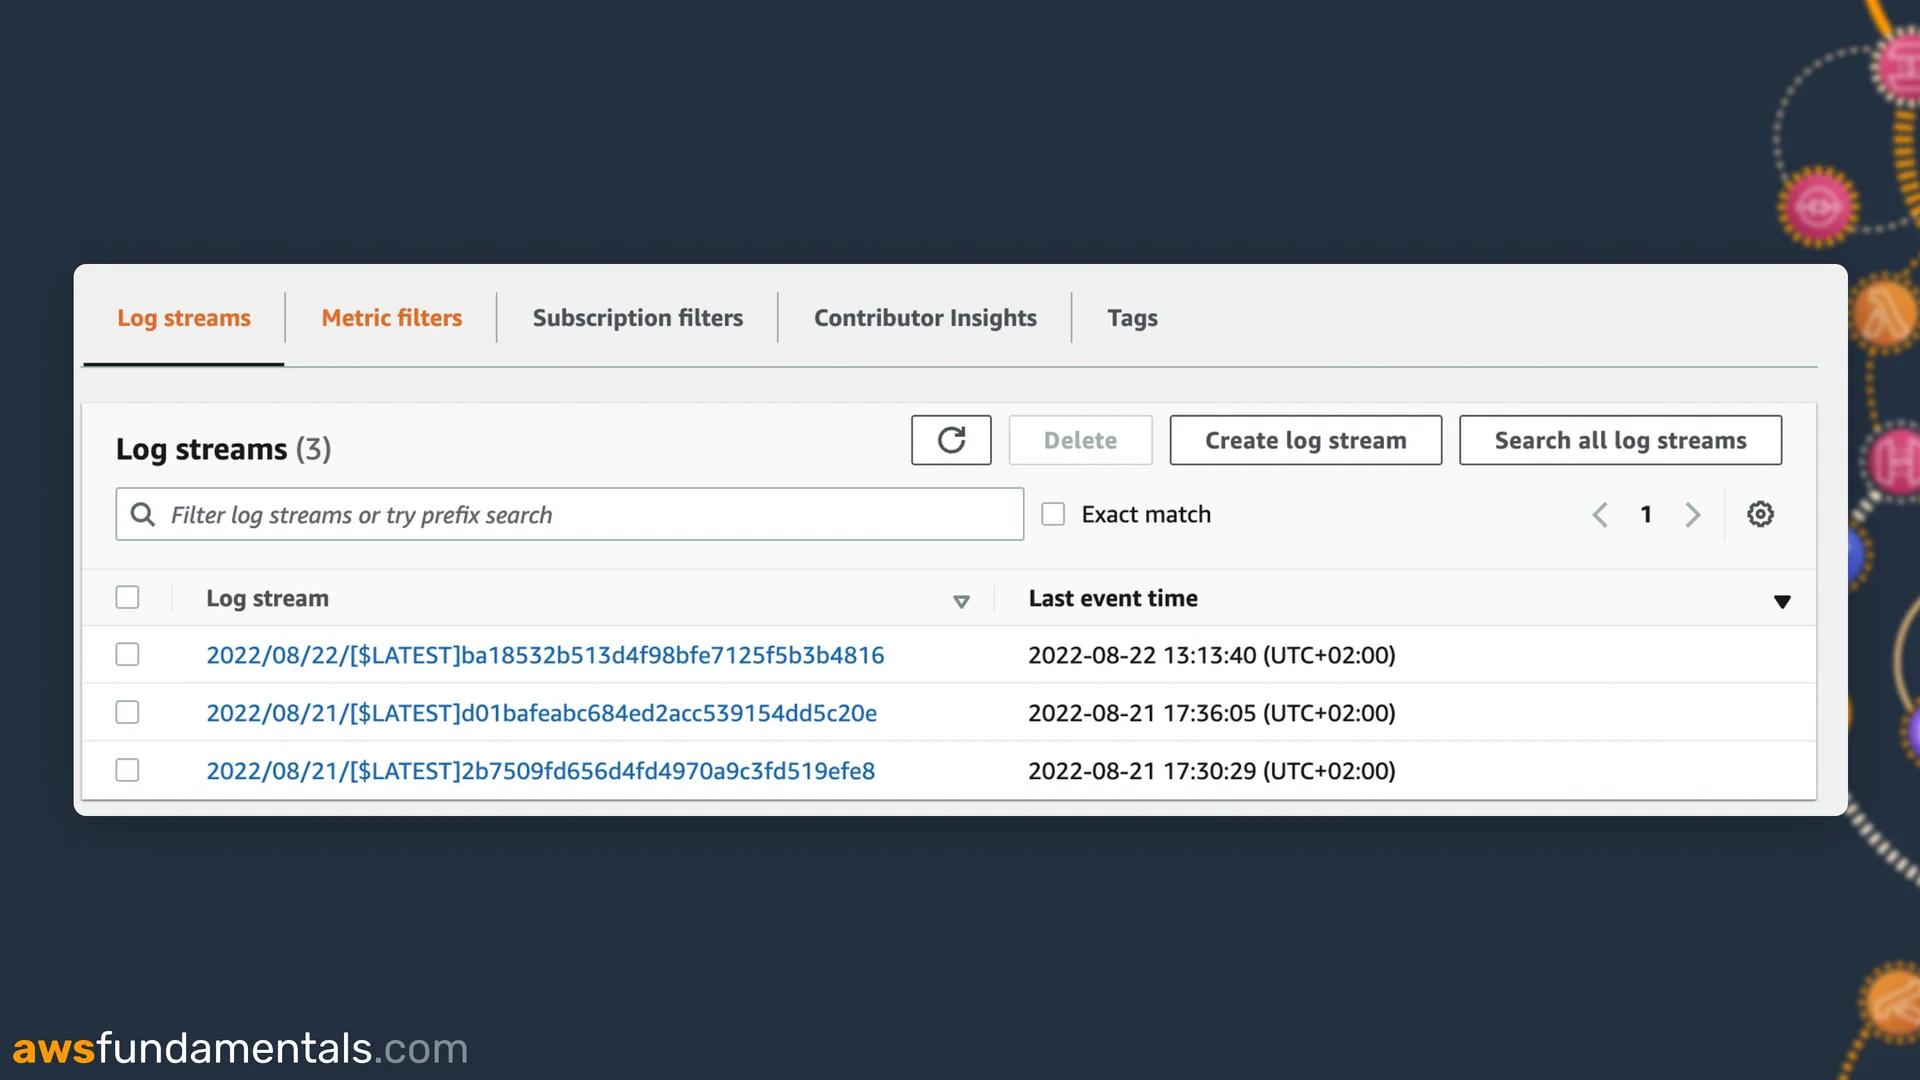1920x1080 pixels.
Task: Click the filter log streams input field
Action: (570, 514)
